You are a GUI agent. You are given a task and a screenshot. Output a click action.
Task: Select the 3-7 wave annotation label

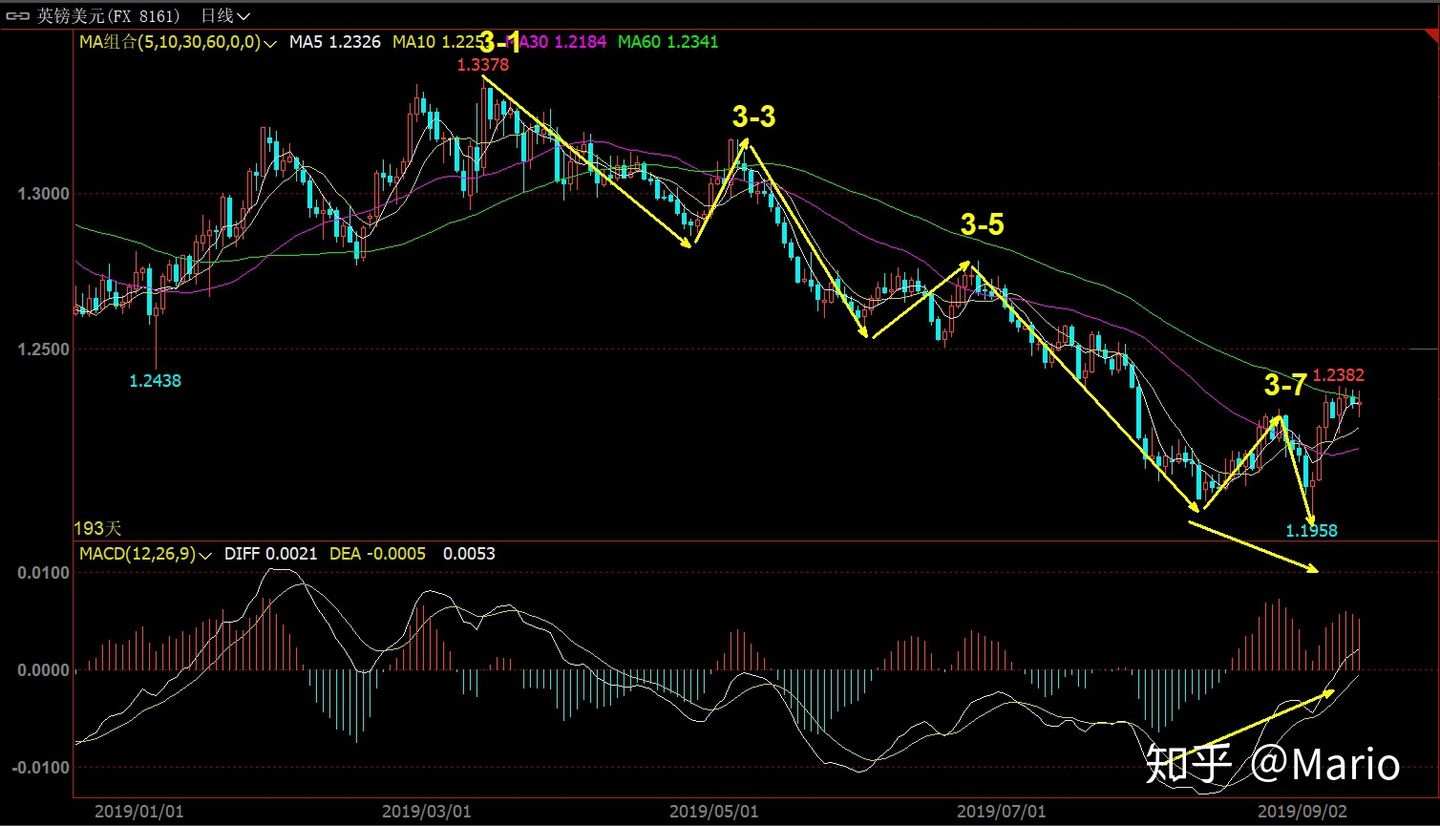(x=1285, y=385)
